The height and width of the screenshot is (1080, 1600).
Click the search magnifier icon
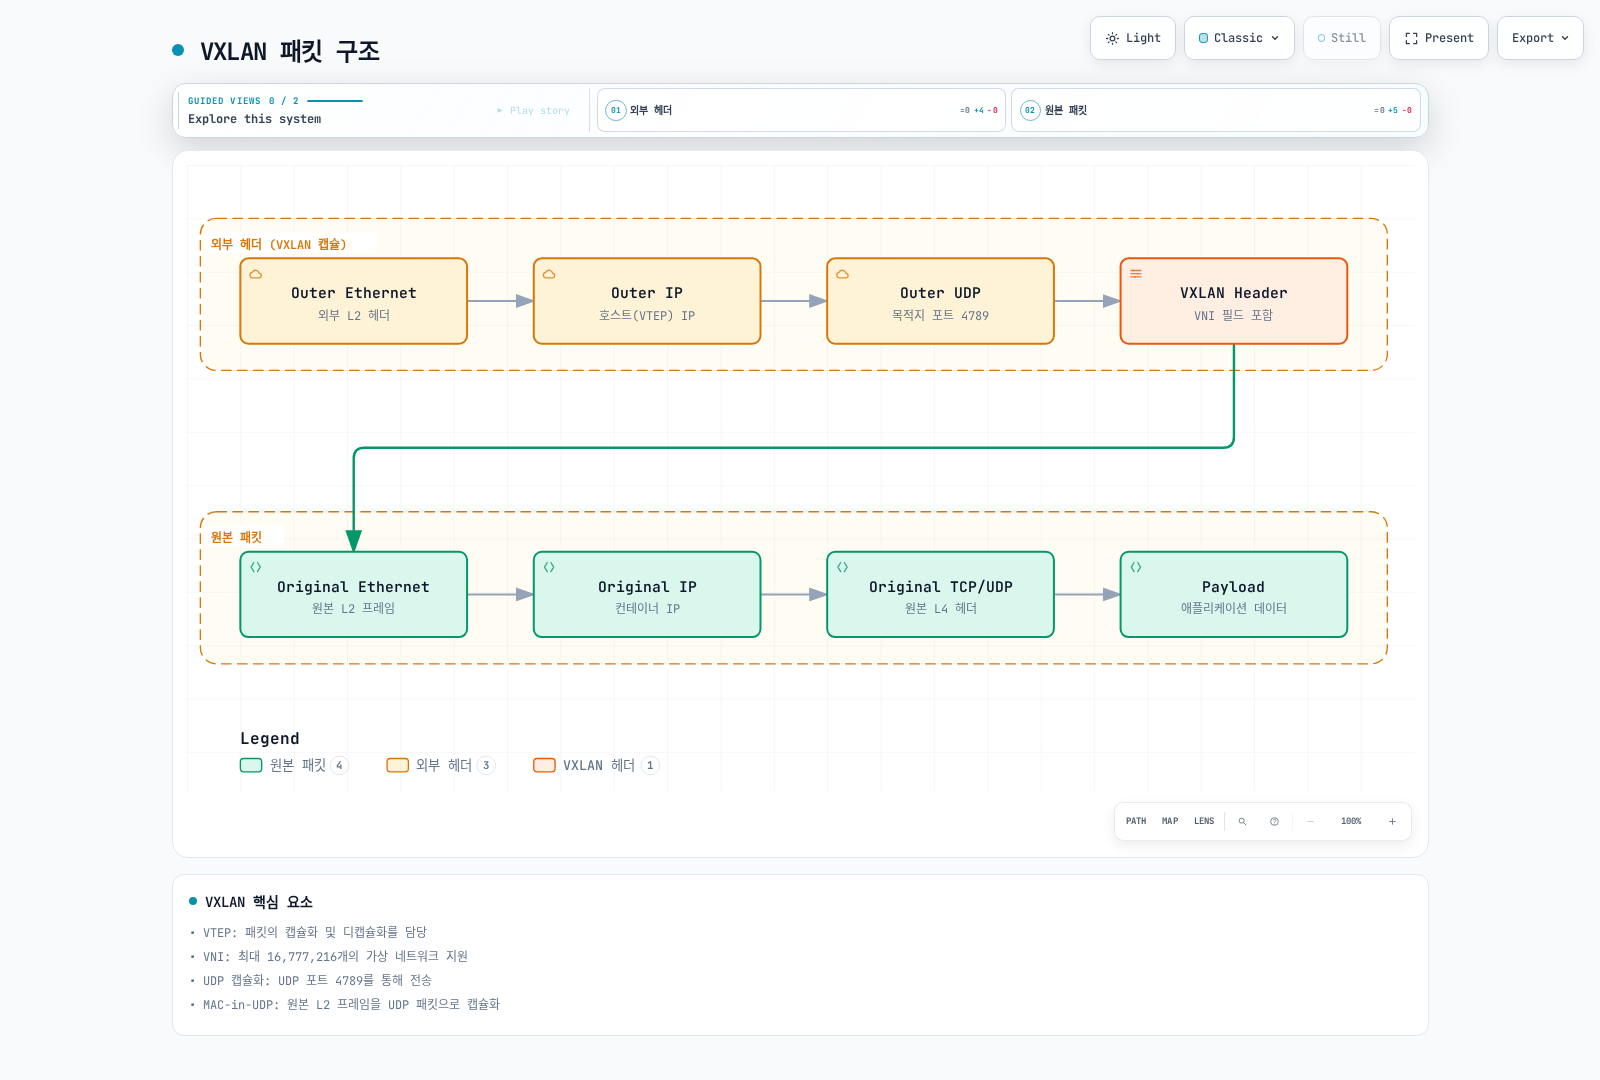pos(1242,821)
